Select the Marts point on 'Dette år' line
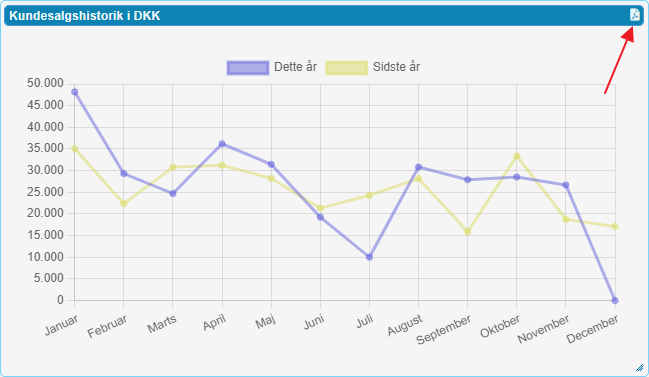This screenshot has height=377, width=649. (173, 193)
